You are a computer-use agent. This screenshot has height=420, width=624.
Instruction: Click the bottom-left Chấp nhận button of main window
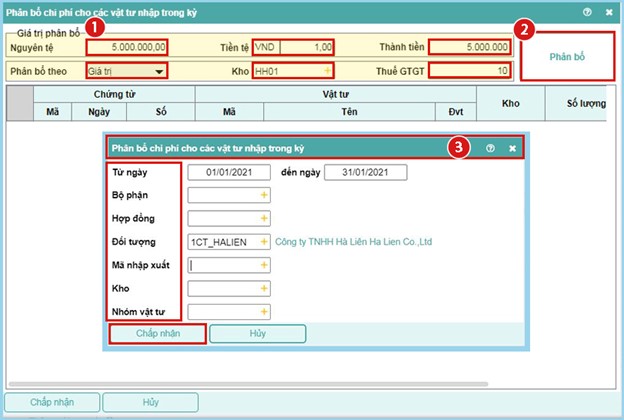[51, 401]
